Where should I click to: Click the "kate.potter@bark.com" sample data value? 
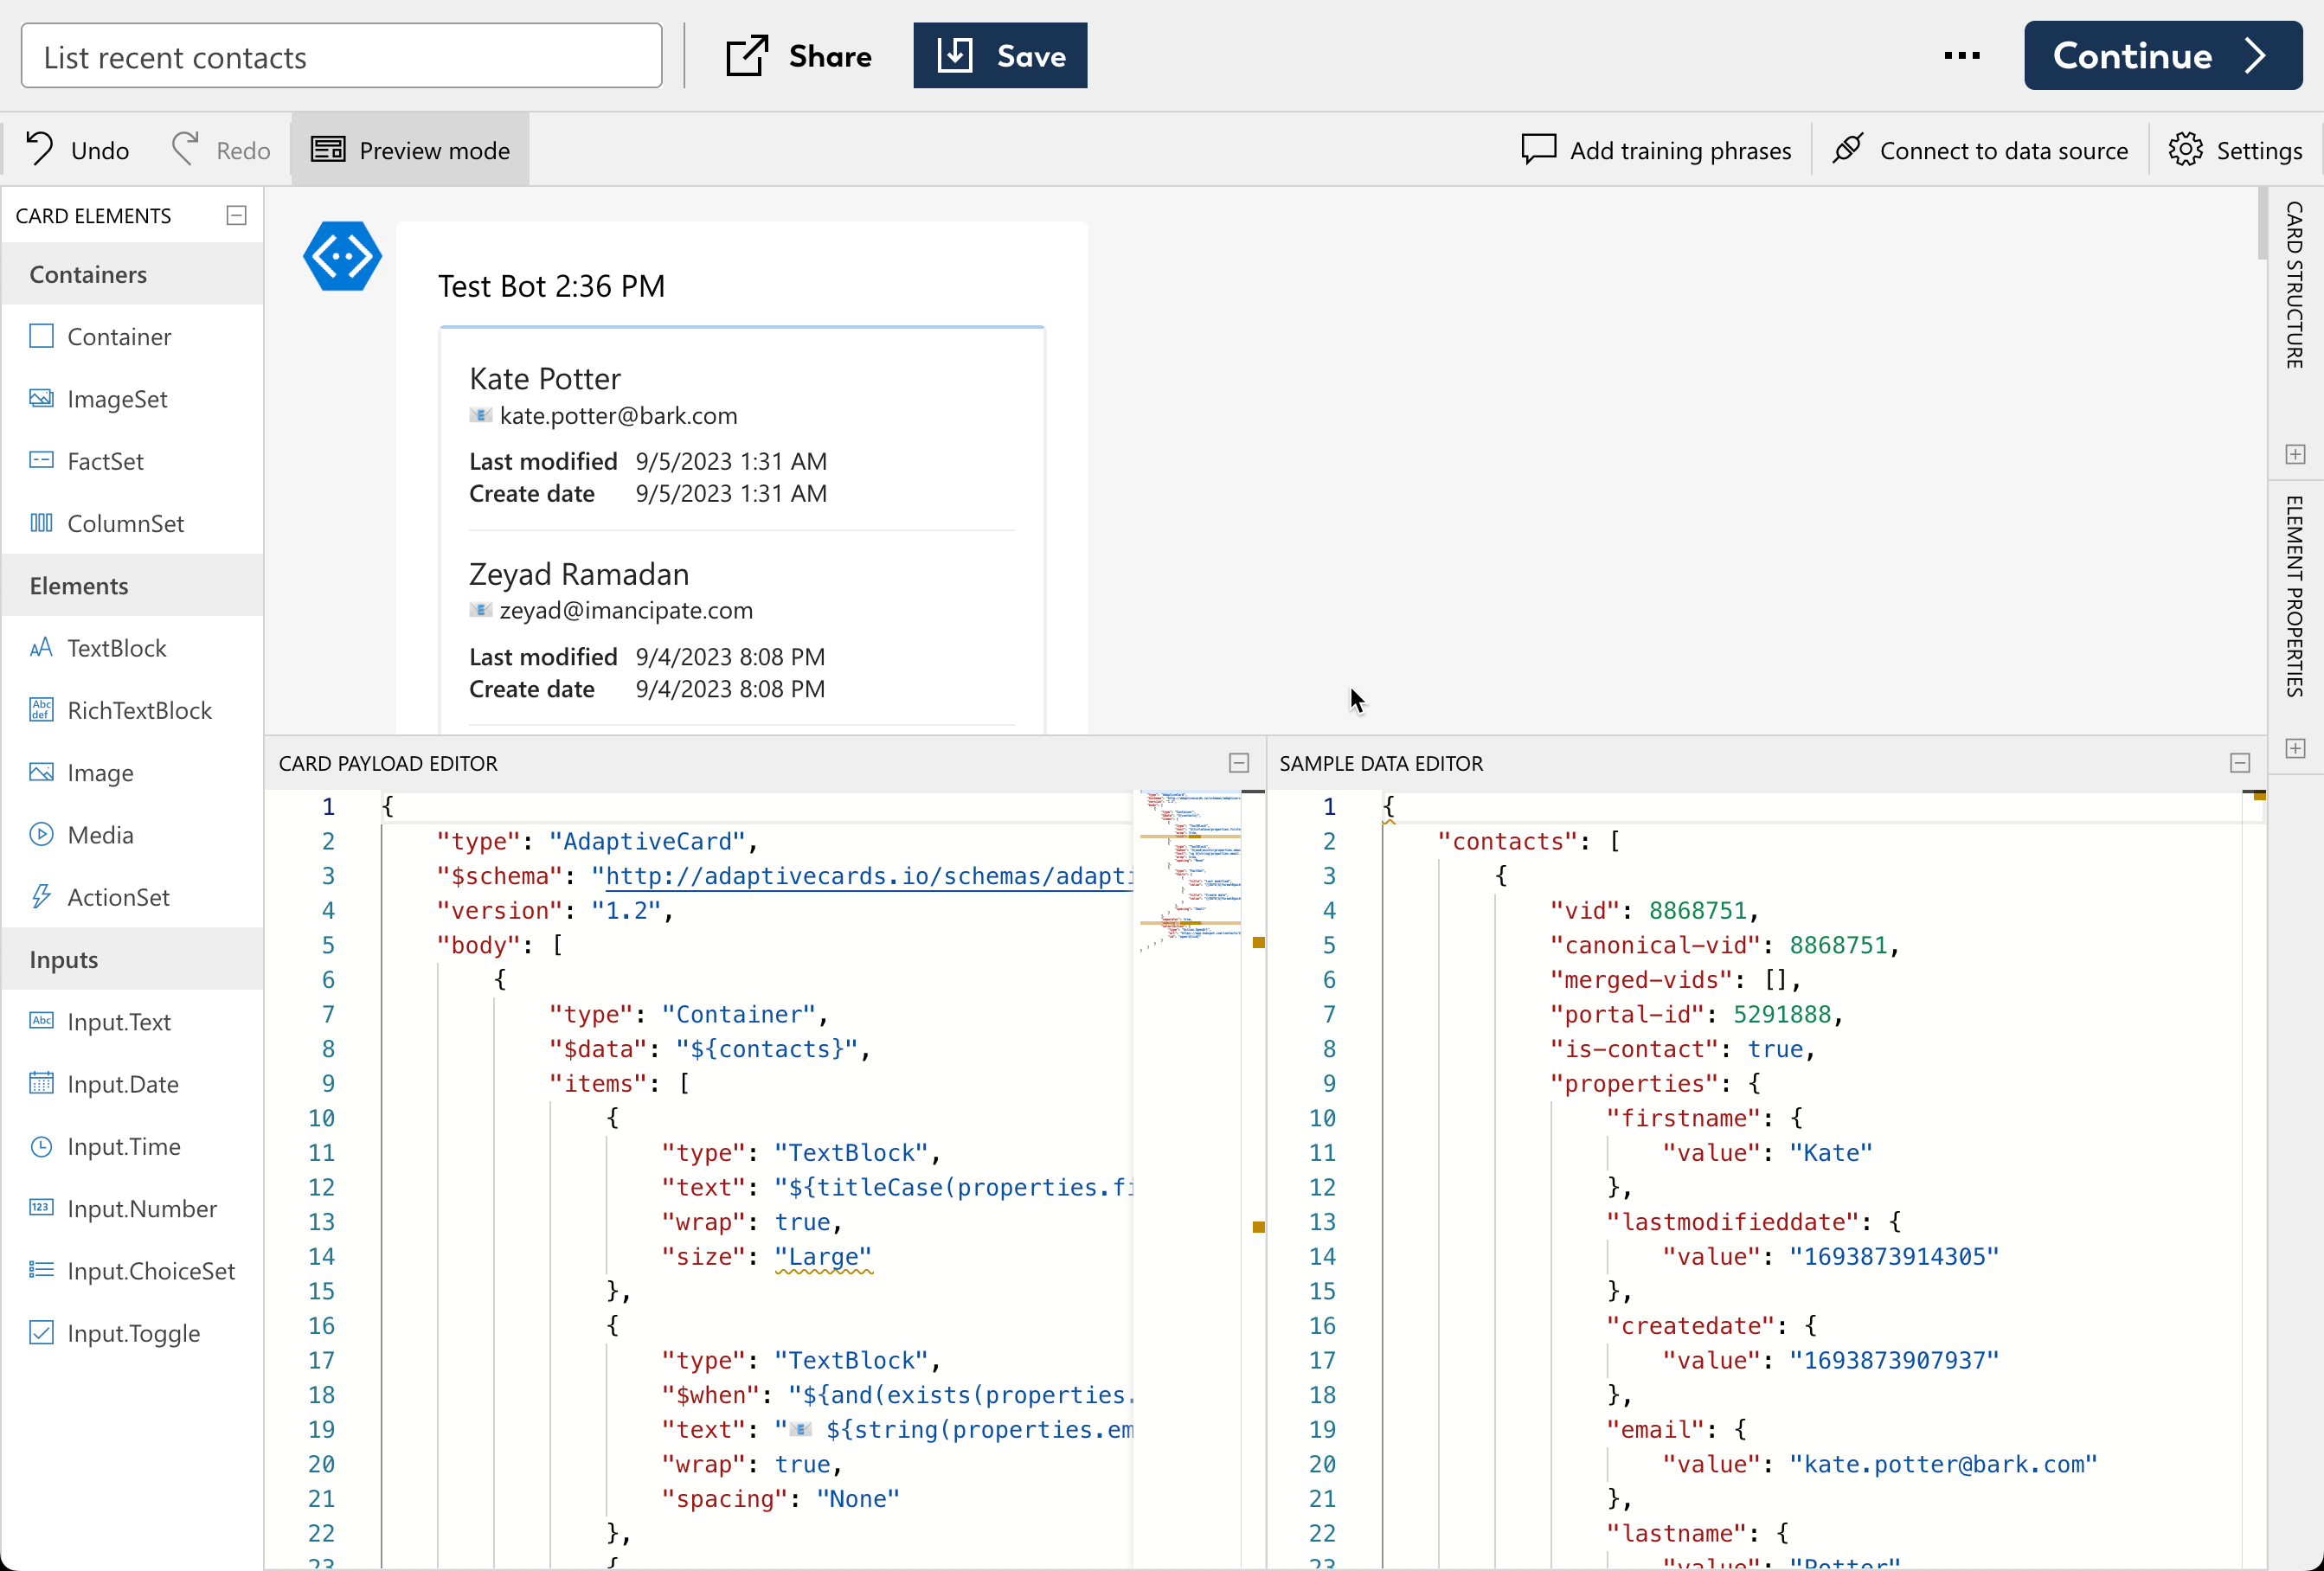click(1942, 1464)
